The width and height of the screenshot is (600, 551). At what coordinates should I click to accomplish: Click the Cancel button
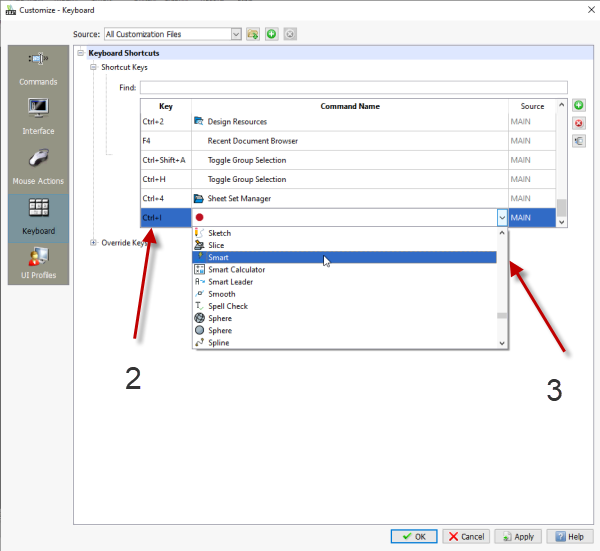(466, 536)
